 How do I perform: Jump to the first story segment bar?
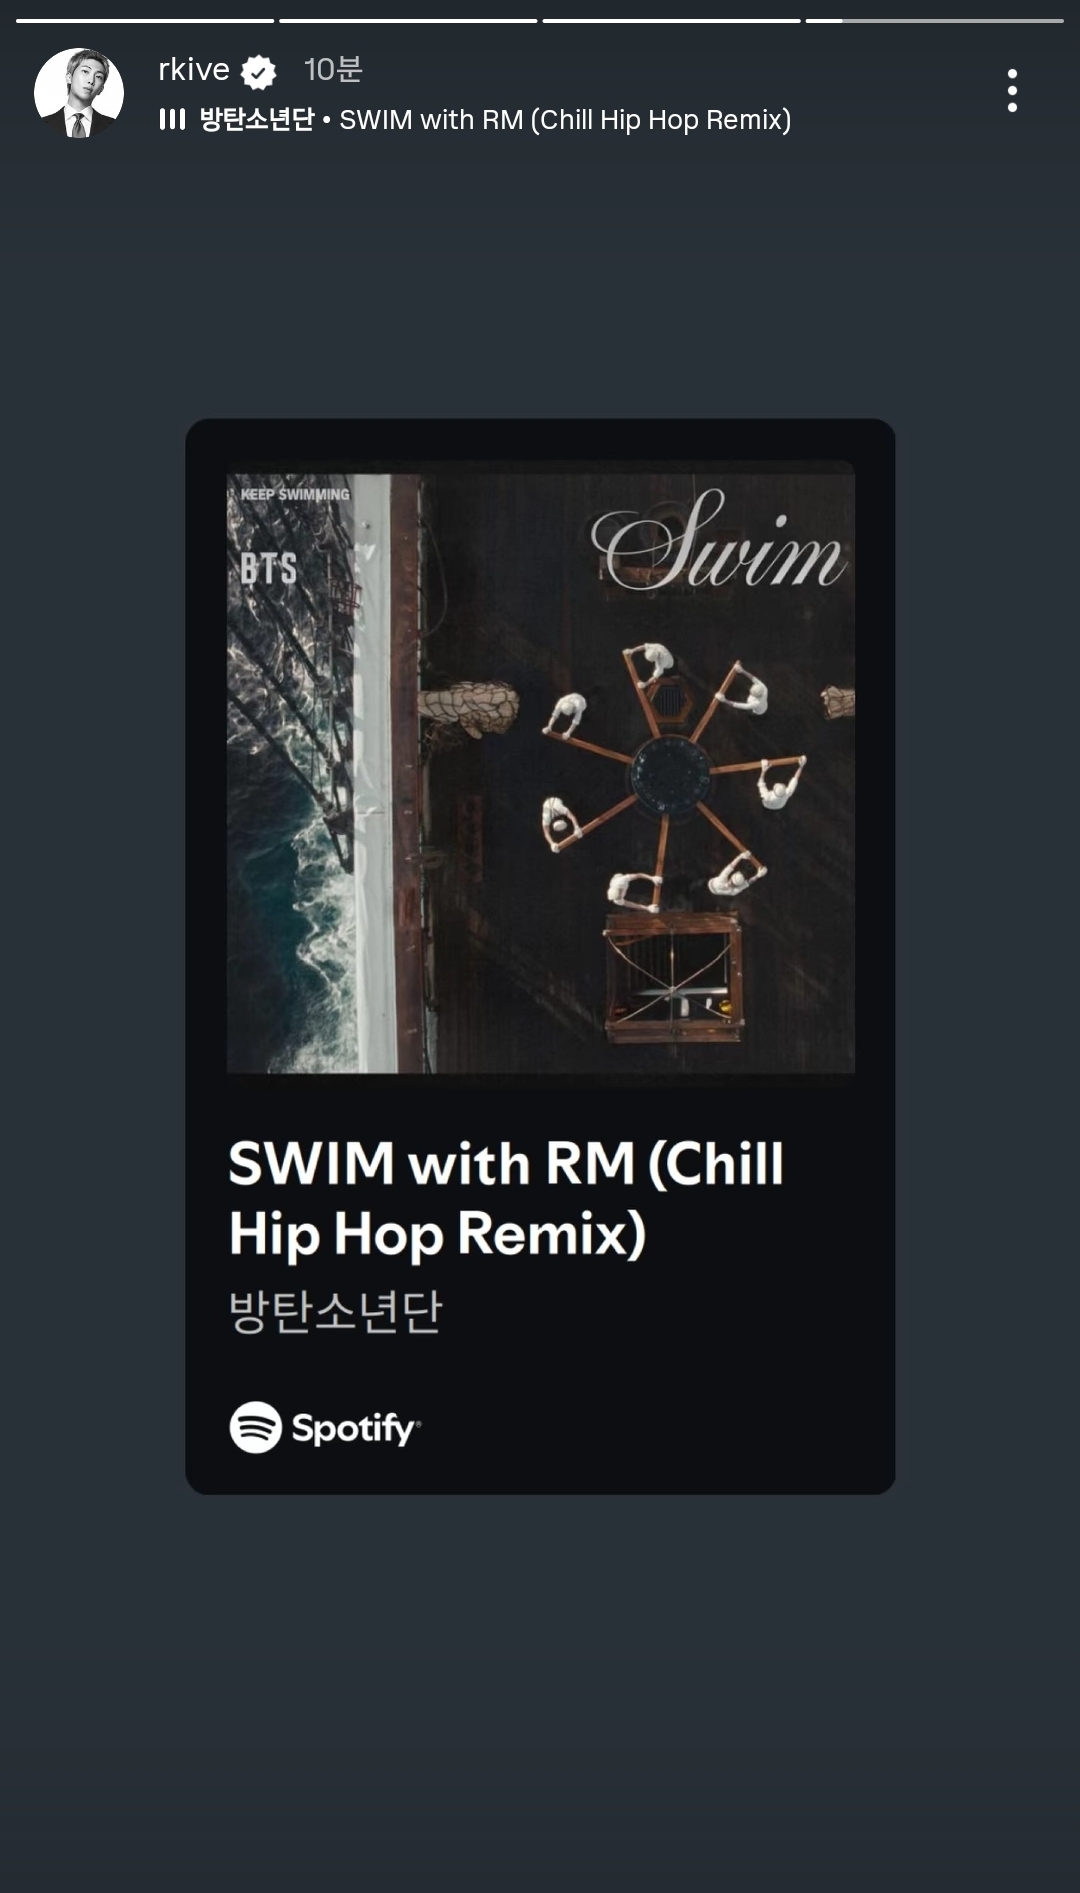(145, 20)
